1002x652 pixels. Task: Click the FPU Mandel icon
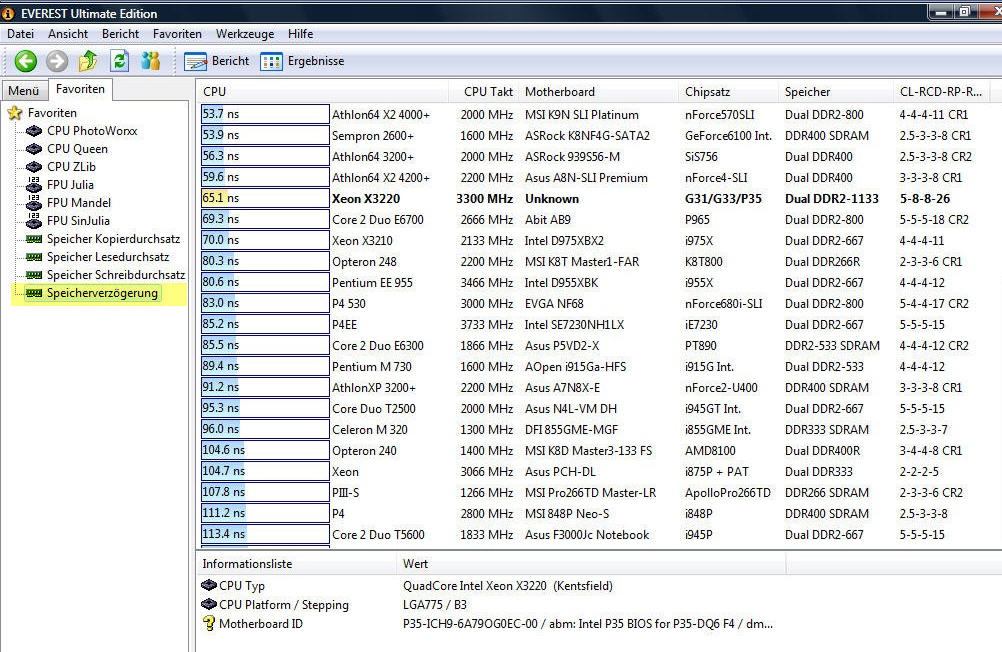[x=34, y=202]
